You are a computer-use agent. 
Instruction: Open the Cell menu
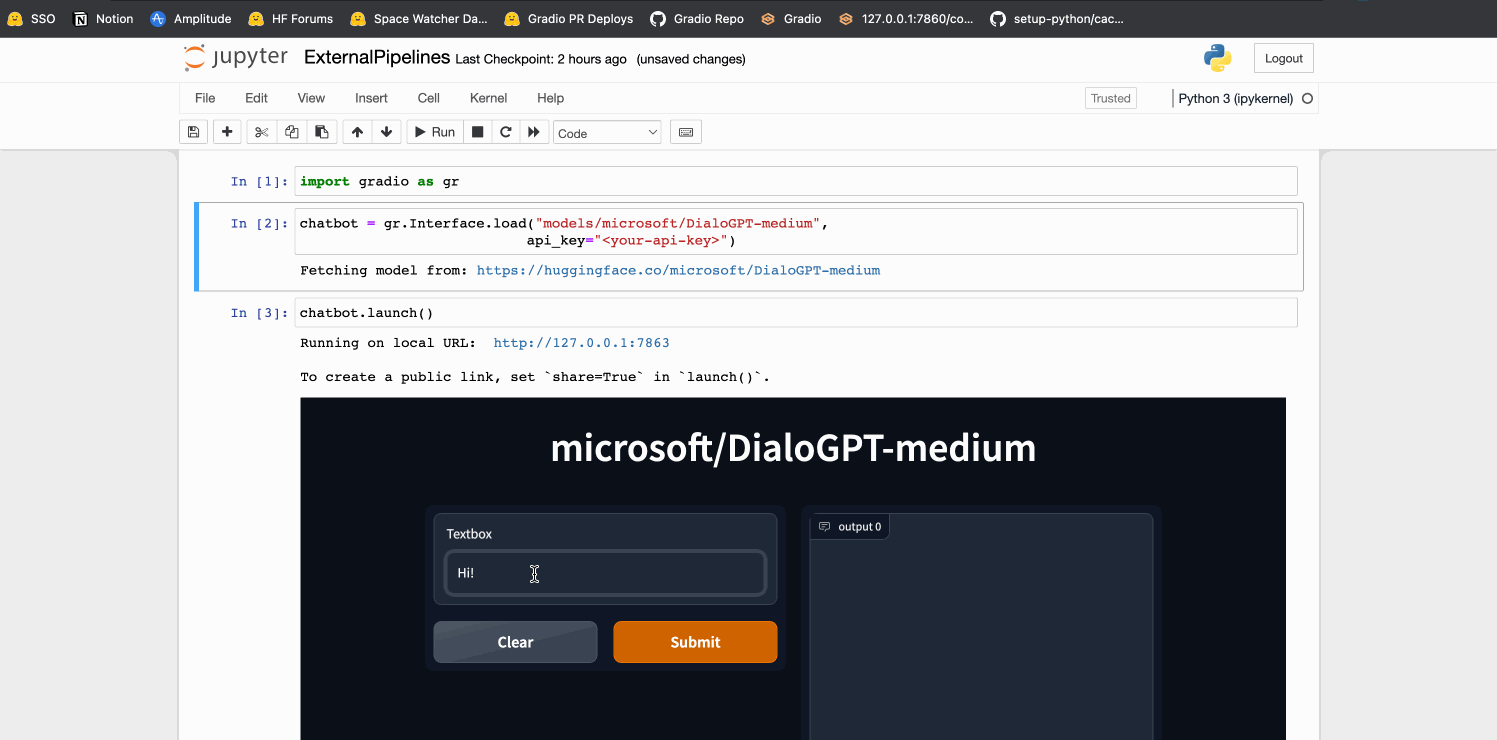(x=429, y=98)
